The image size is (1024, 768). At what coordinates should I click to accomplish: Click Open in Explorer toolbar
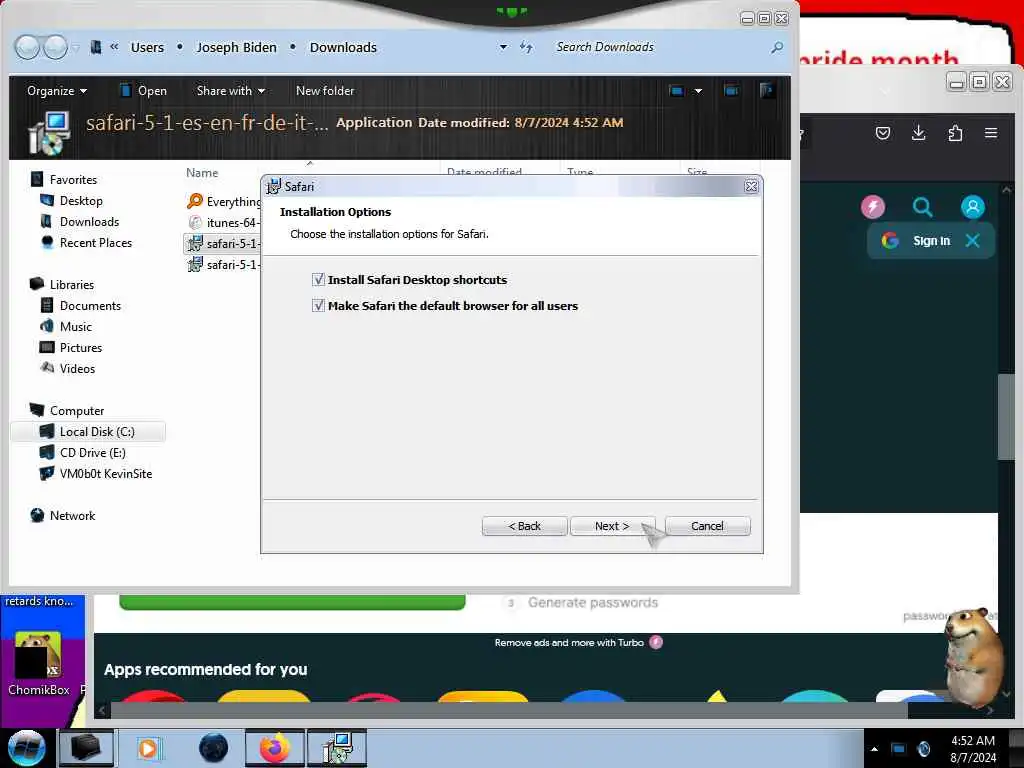[x=144, y=91]
